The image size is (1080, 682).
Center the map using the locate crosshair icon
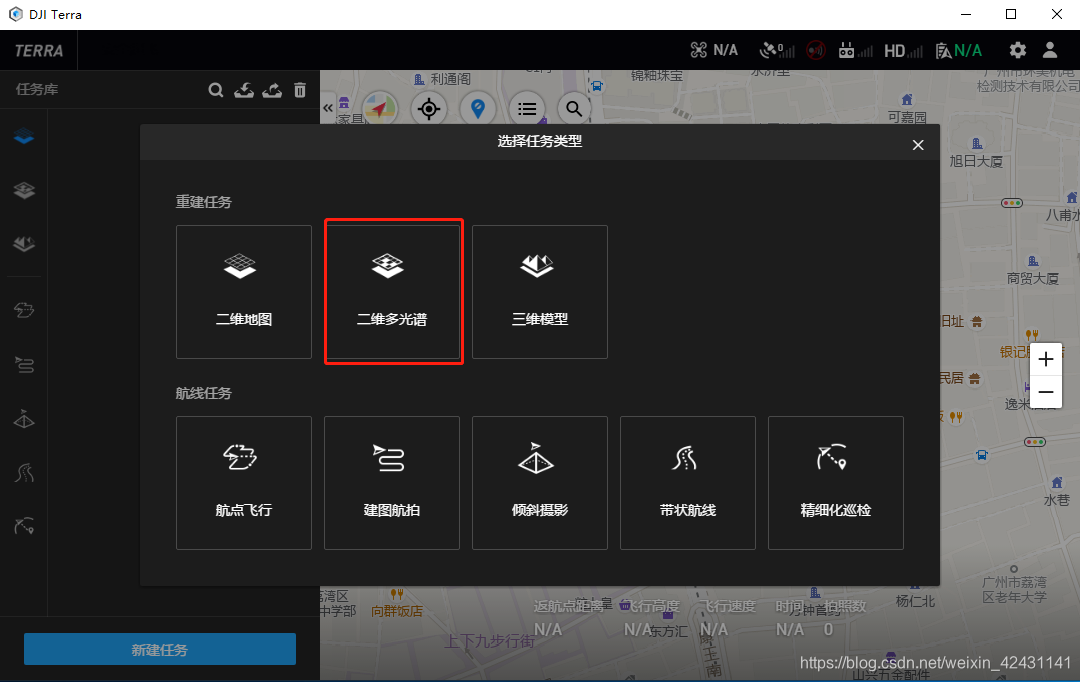coord(429,108)
